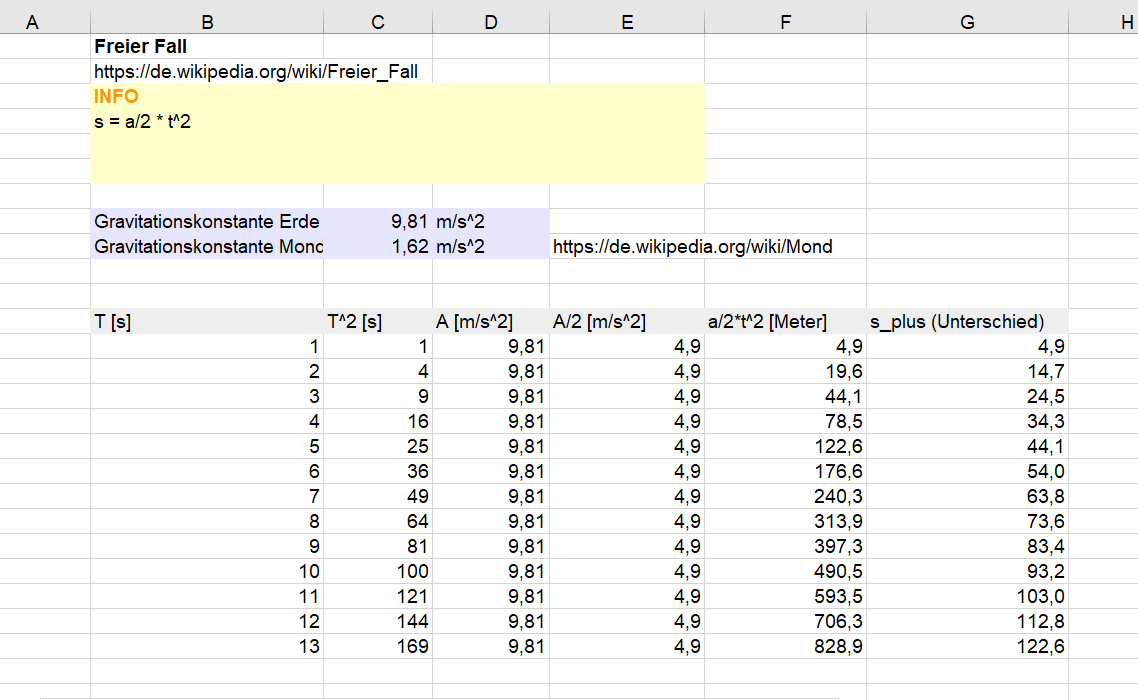Select distance value 593,5 cell
This screenshot has height=700, width=1138.
tap(785, 596)
